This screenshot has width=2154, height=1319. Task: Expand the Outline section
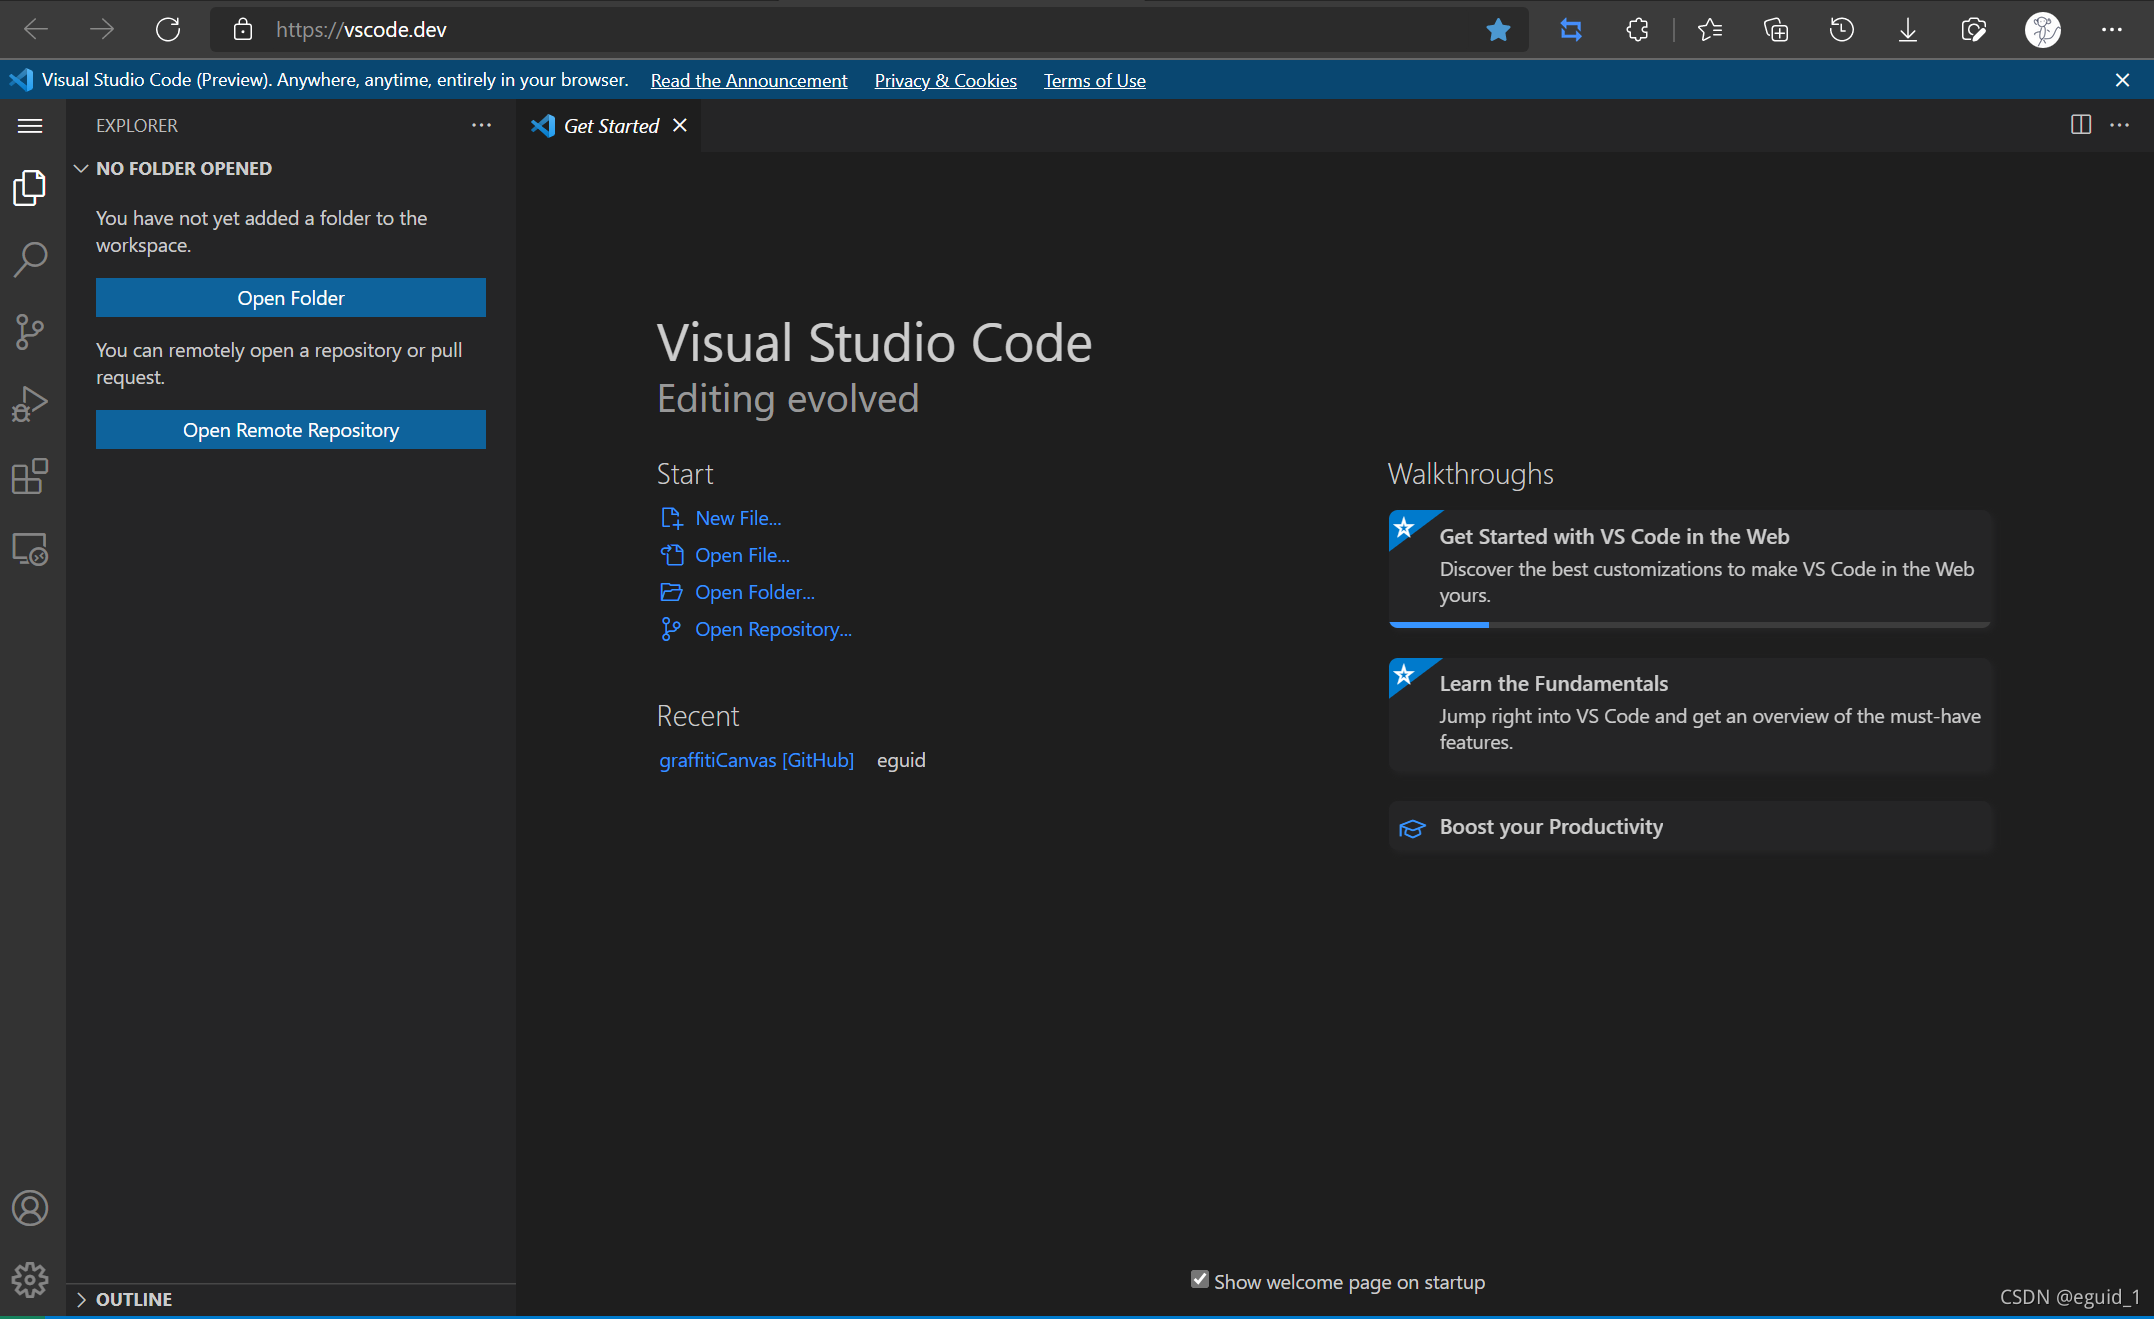[x=82, y=1299]
